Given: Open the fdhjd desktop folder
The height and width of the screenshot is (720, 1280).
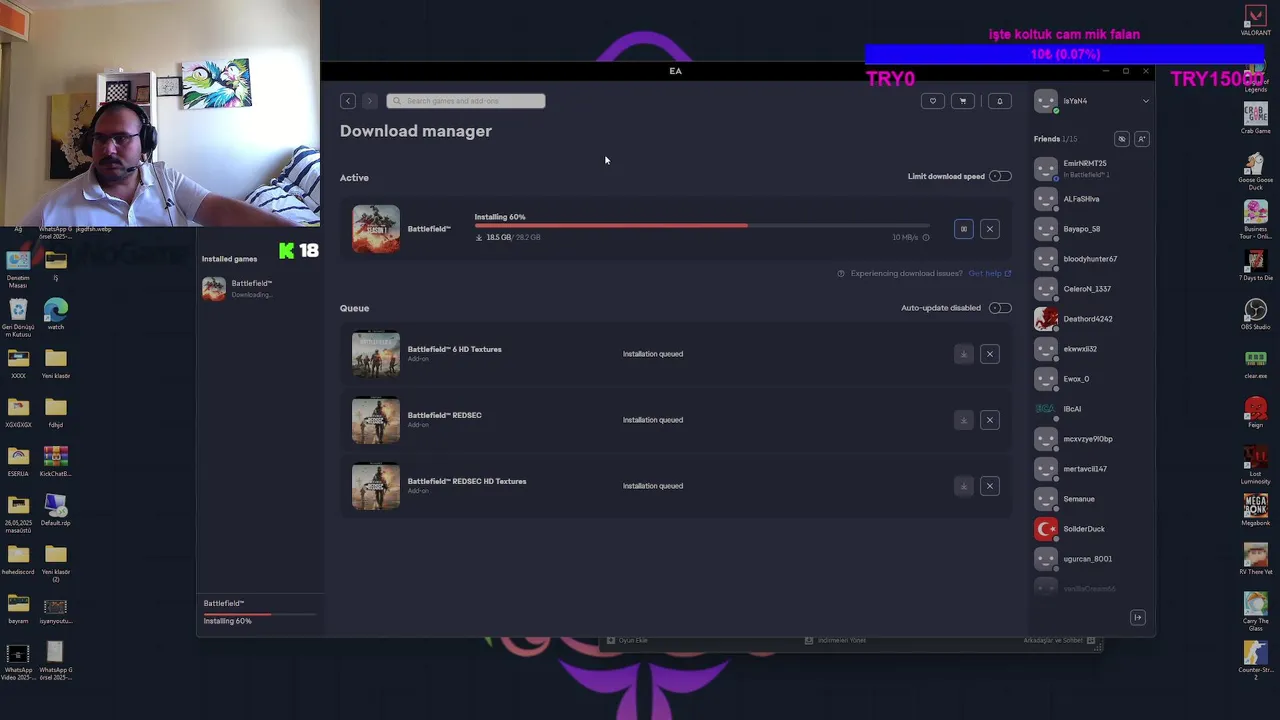Looking at the screenshot, I should point(56,412).
